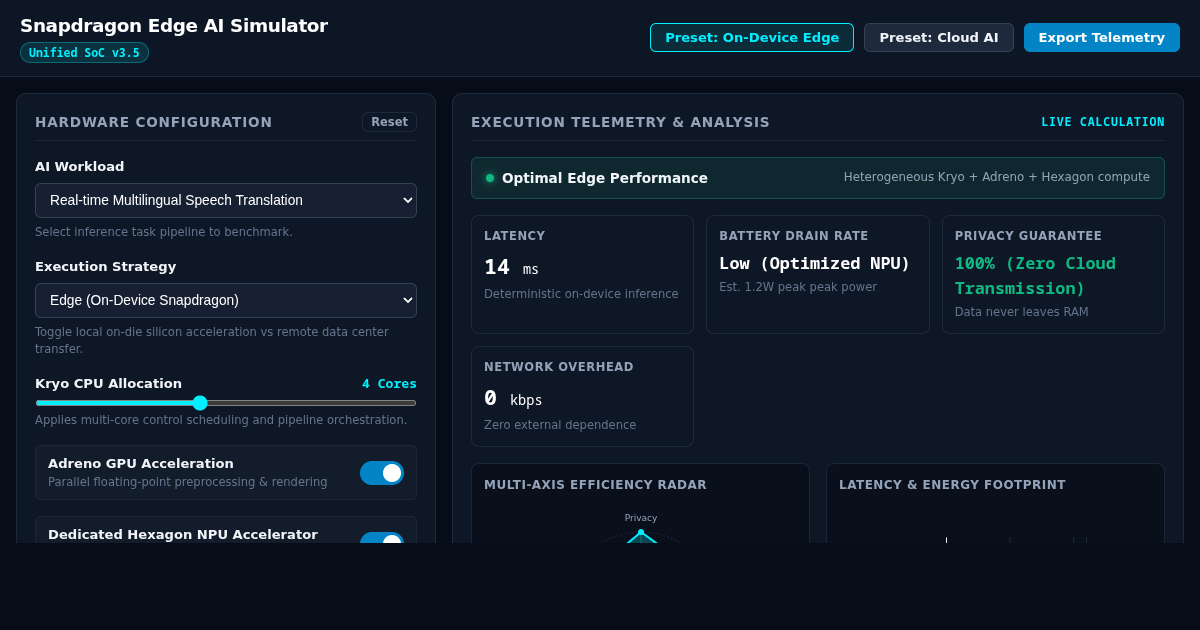This screenshot has height=630, width=1200.
Task: Click the Snapdragon Edge AI Simulator title
Action: [174, 25]
